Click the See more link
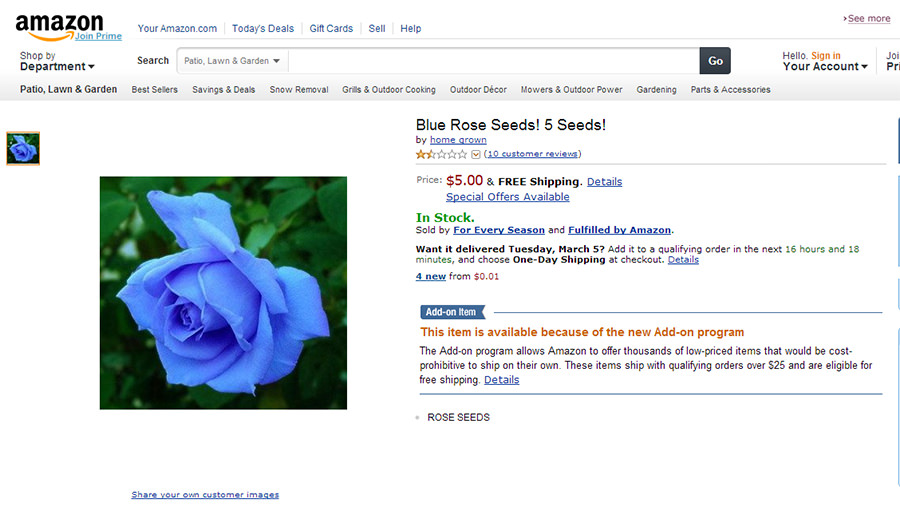 click(868, 19)
